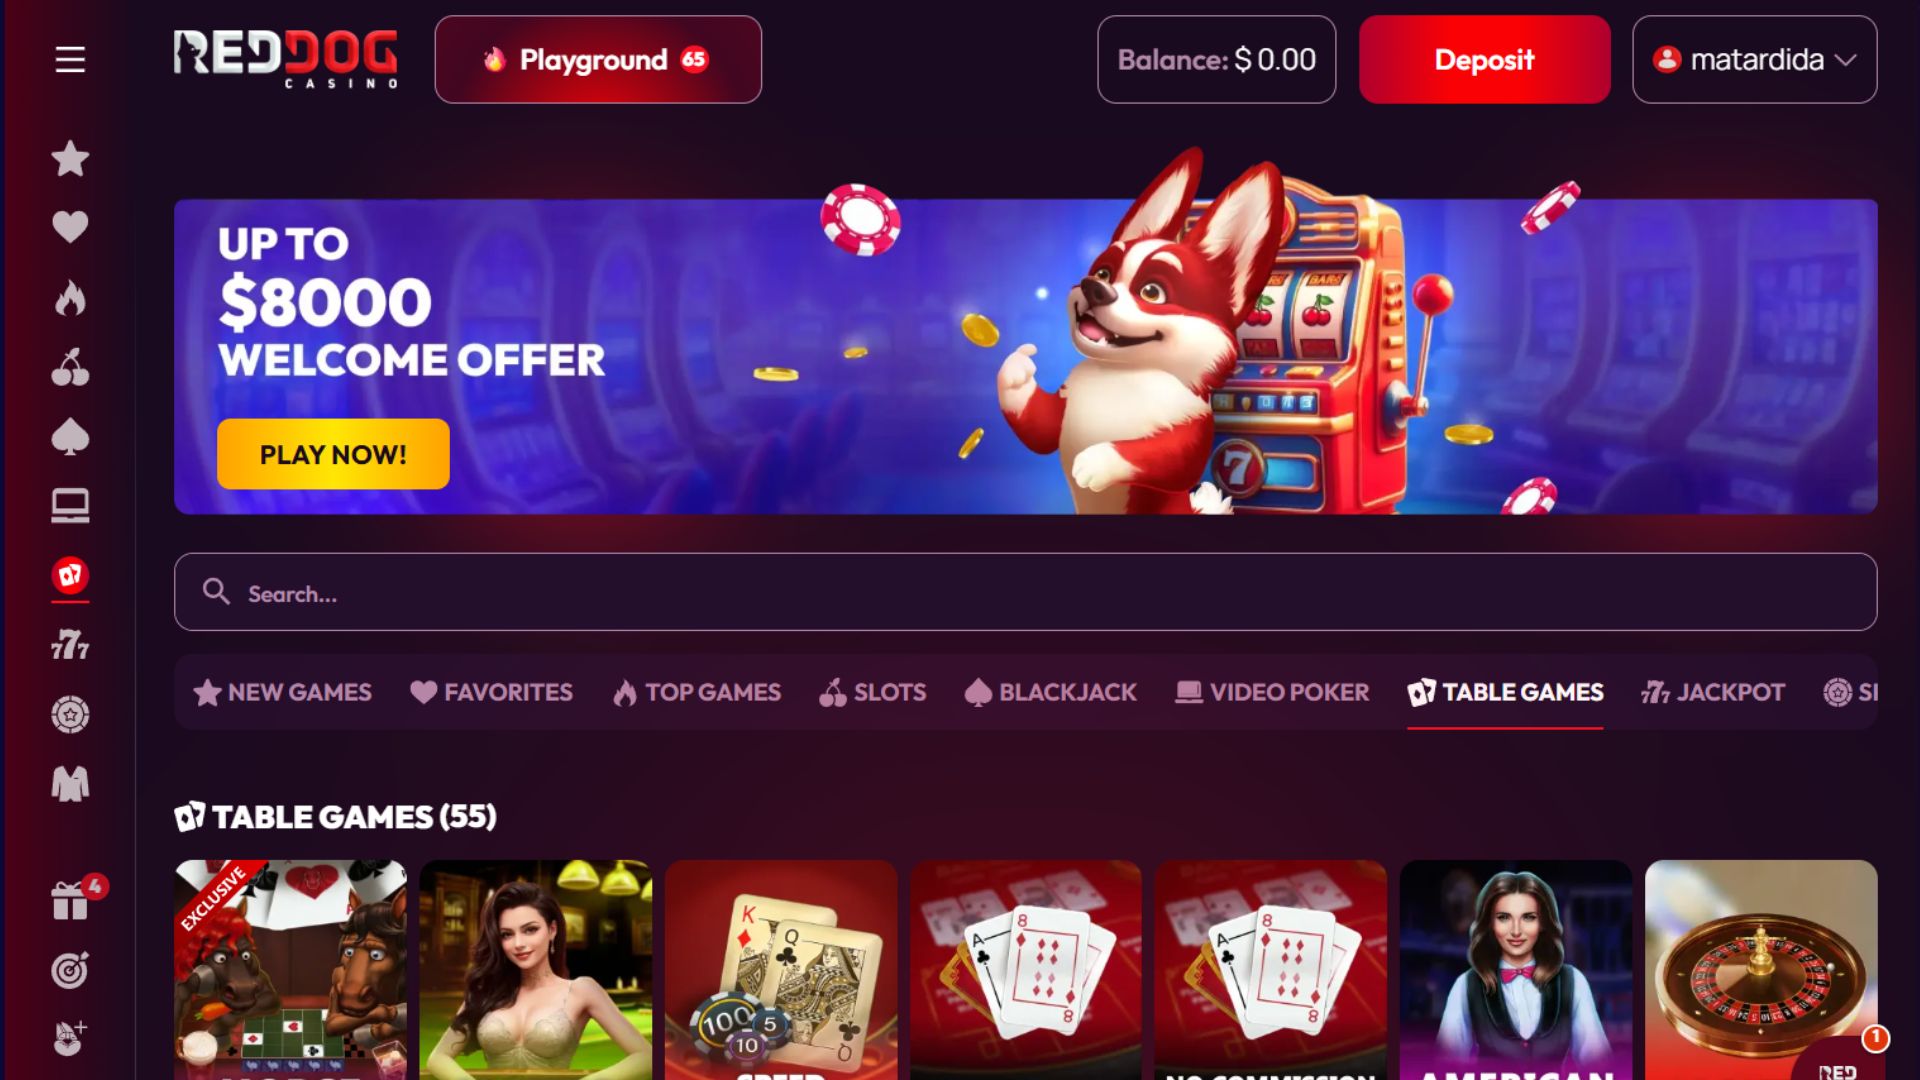Screen dimensions: 1920x1080
Task: Select the target icon in sidebar
Action: 70,970
